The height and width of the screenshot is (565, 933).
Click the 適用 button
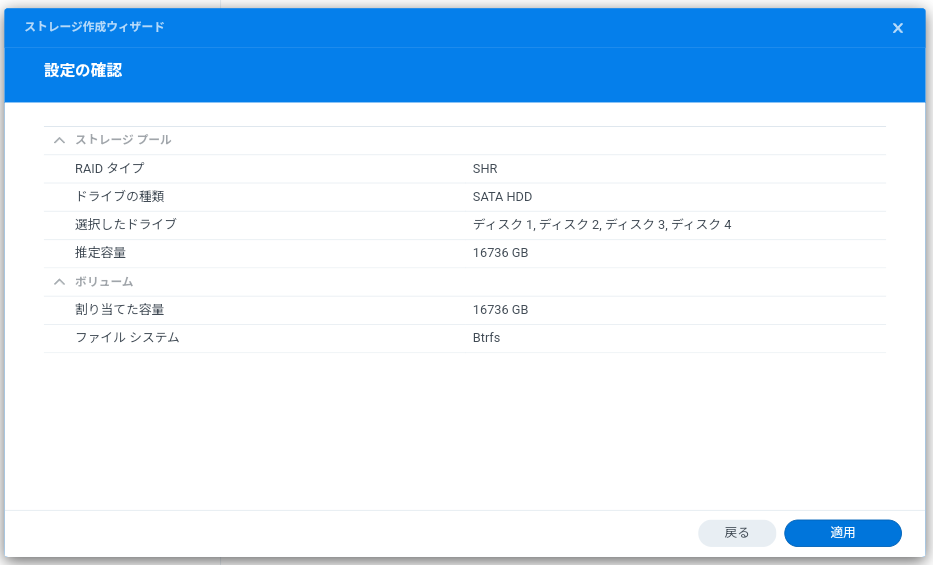(842, 533)
